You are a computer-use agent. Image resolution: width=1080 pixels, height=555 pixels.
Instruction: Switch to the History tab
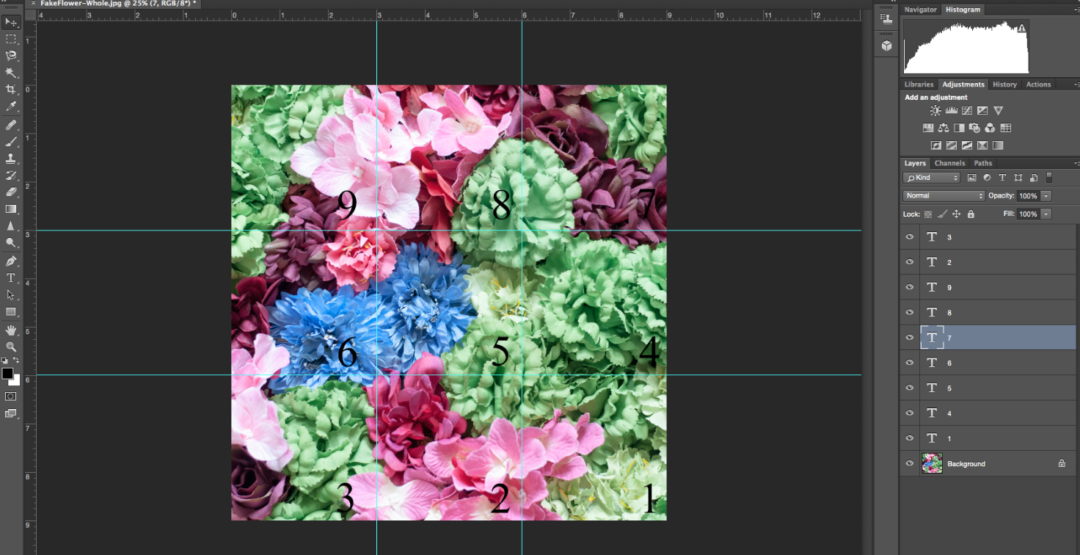point(1004,85)
